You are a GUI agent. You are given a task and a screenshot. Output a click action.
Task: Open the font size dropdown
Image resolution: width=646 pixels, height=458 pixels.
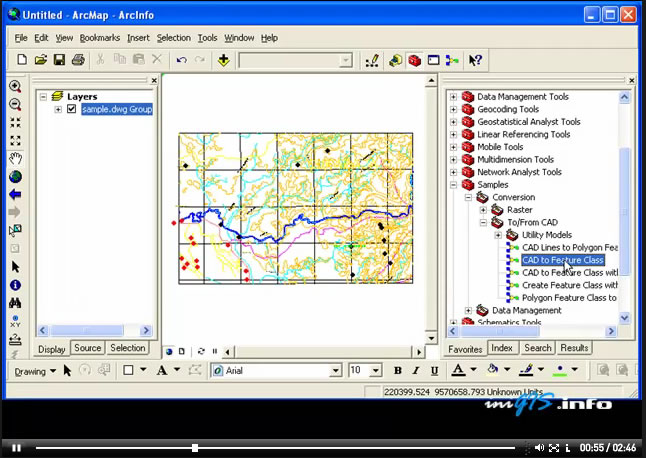375,371
